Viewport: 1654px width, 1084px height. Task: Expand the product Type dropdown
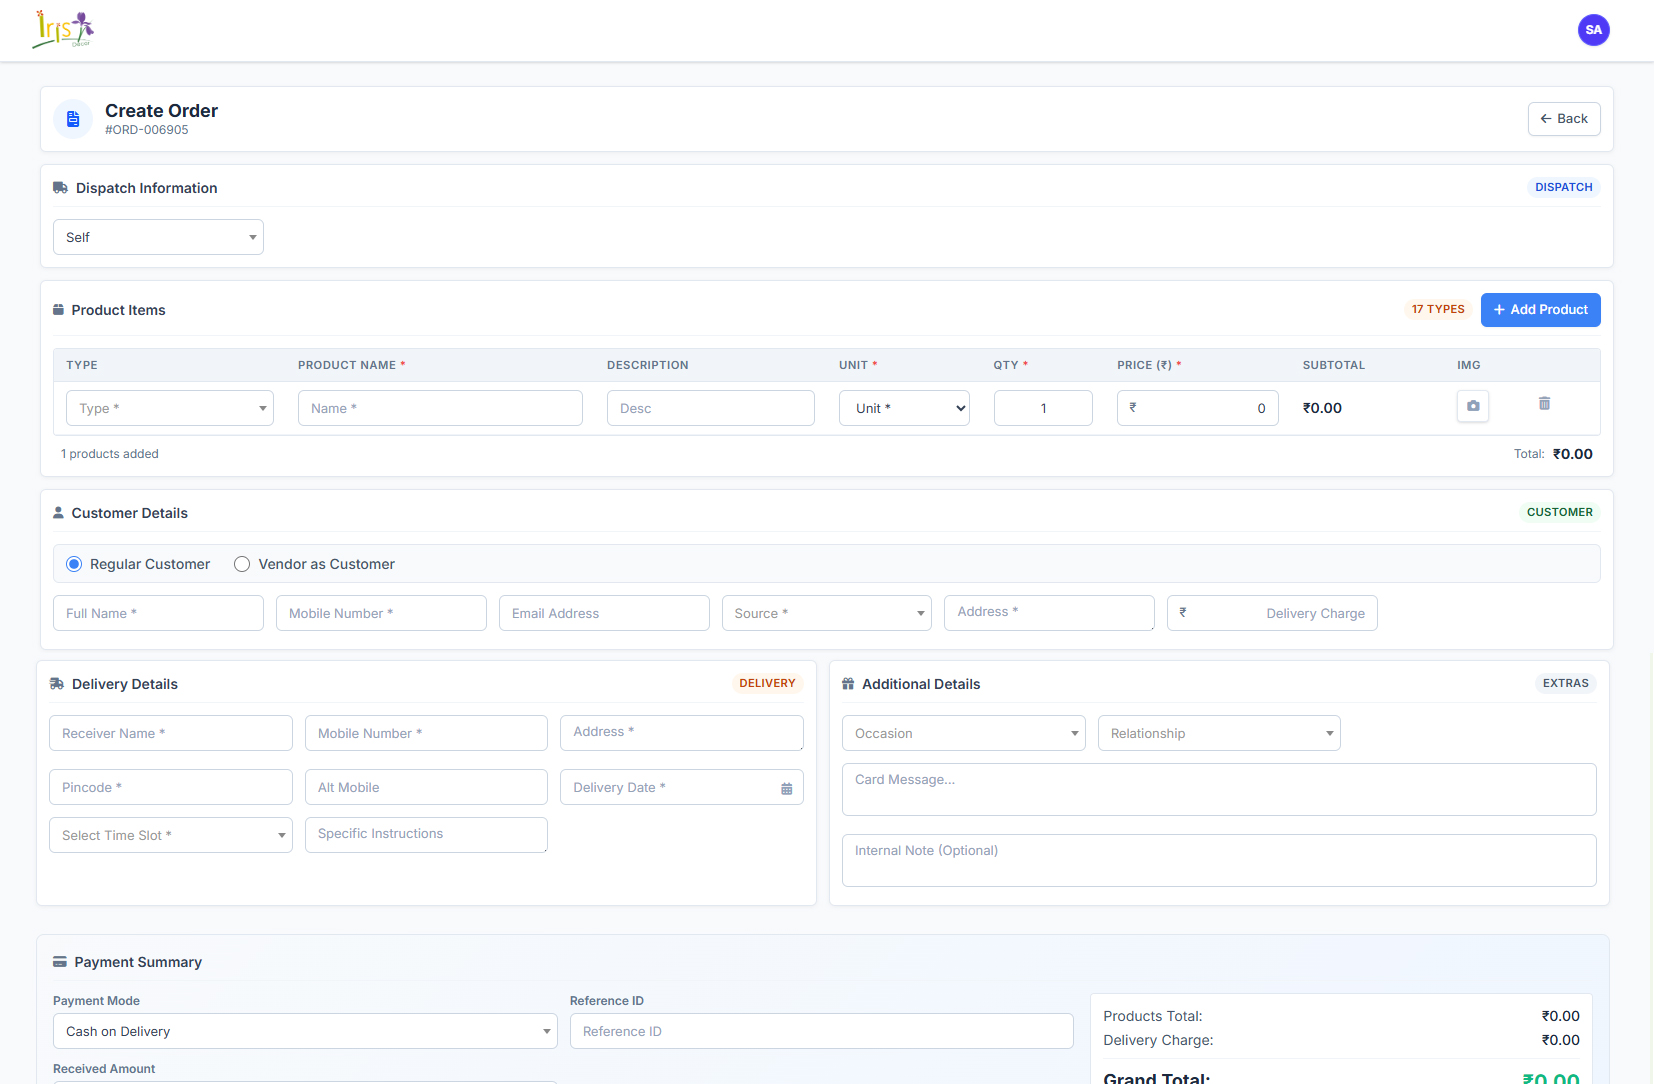170,408
